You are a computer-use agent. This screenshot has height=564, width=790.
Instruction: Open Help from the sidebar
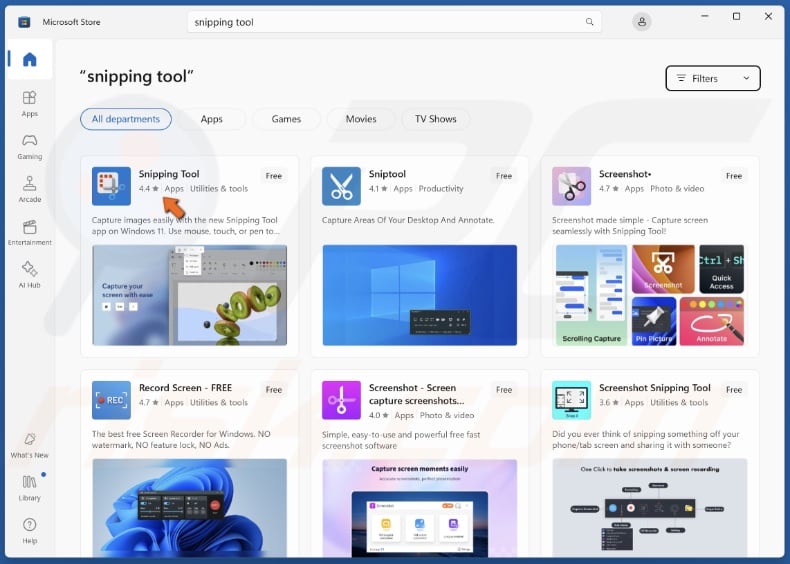(x=30, y=531)
